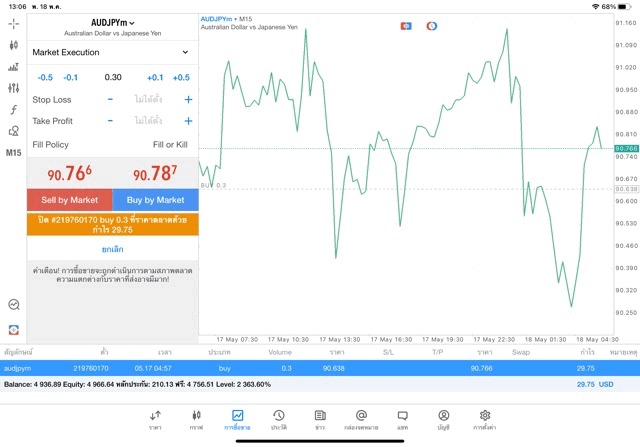Click the sell price 90.766 display
This screenshot has width=640, height=447.
[x=70, y=173]
